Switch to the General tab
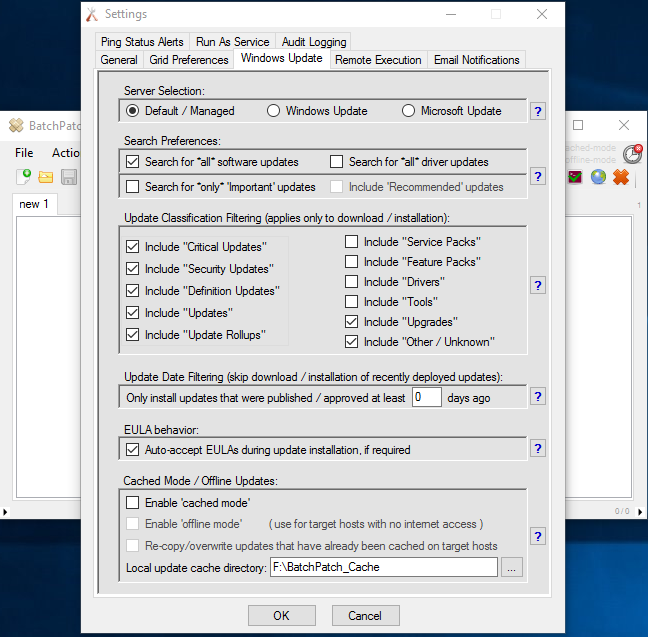Screen dimensions: 648x637 point(119,60)
